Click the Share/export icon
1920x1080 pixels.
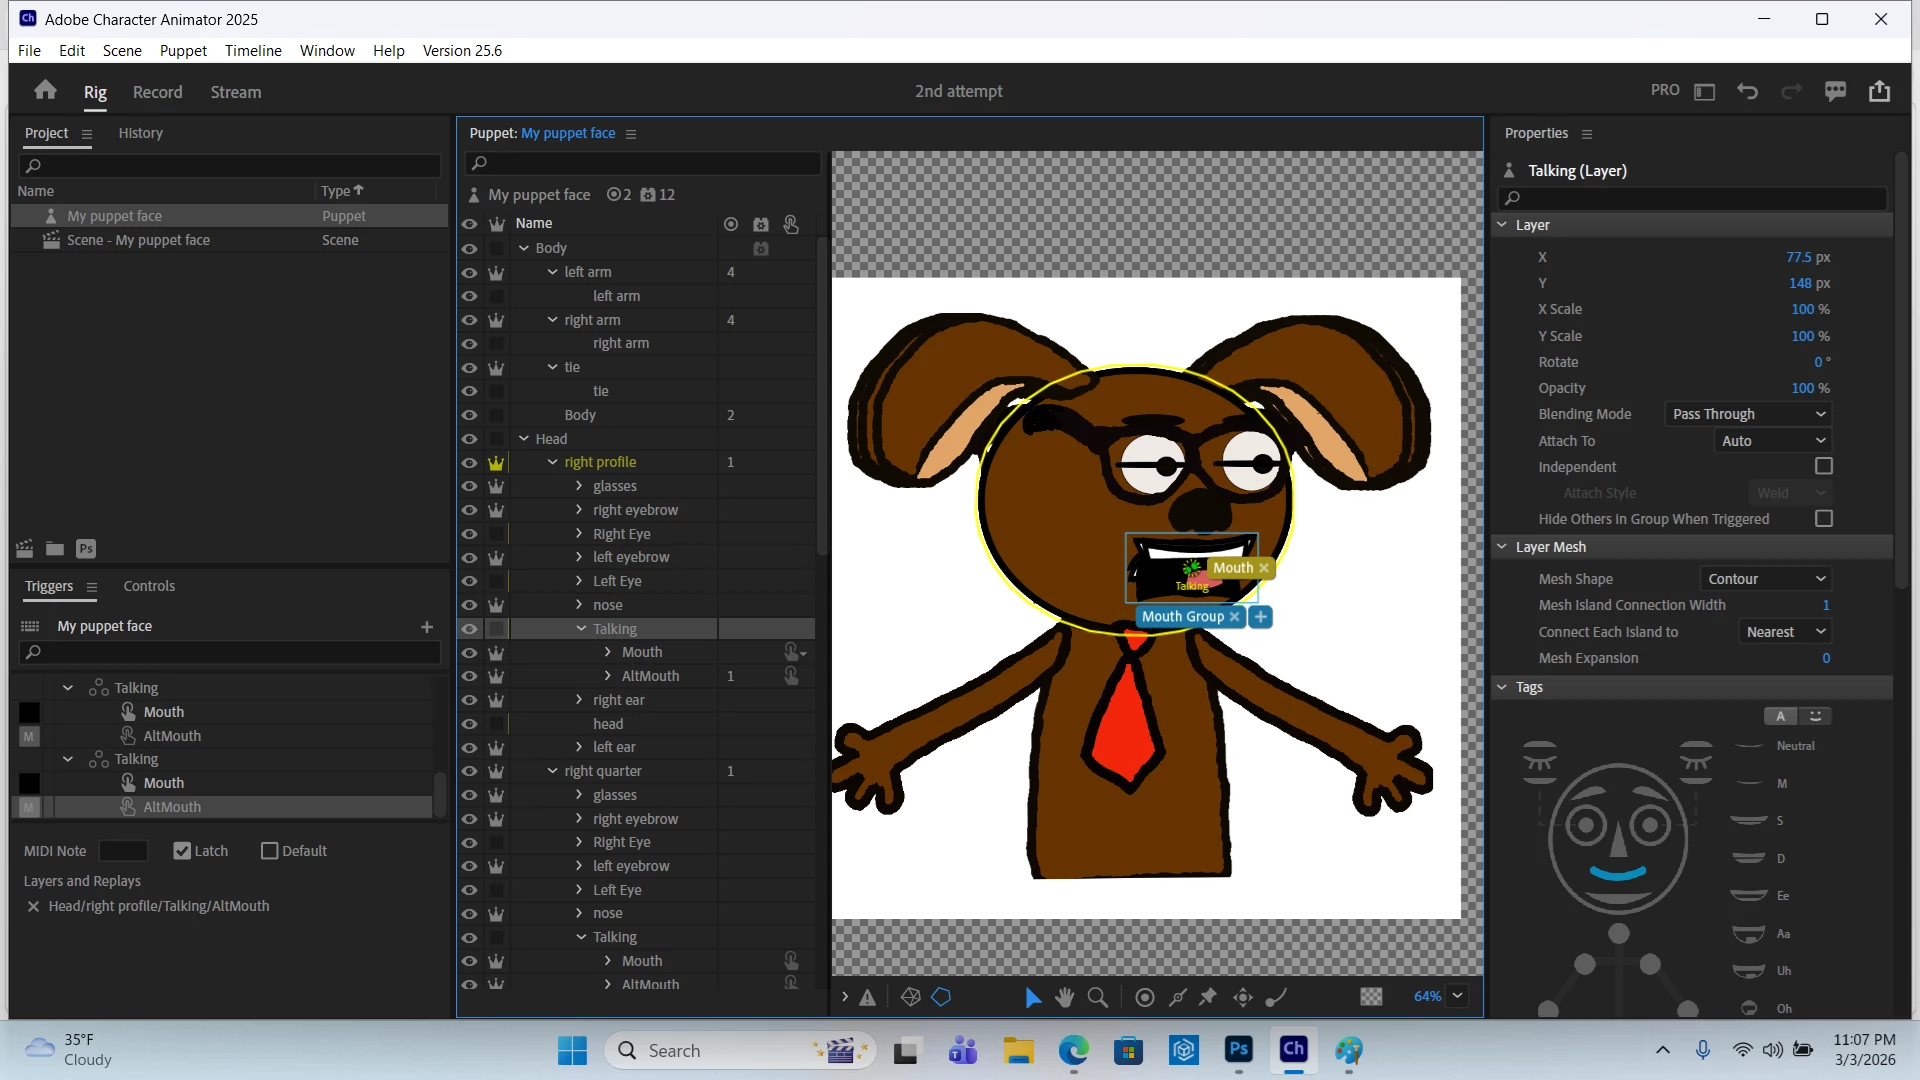pyautogui.click(x=1879, y=91)
